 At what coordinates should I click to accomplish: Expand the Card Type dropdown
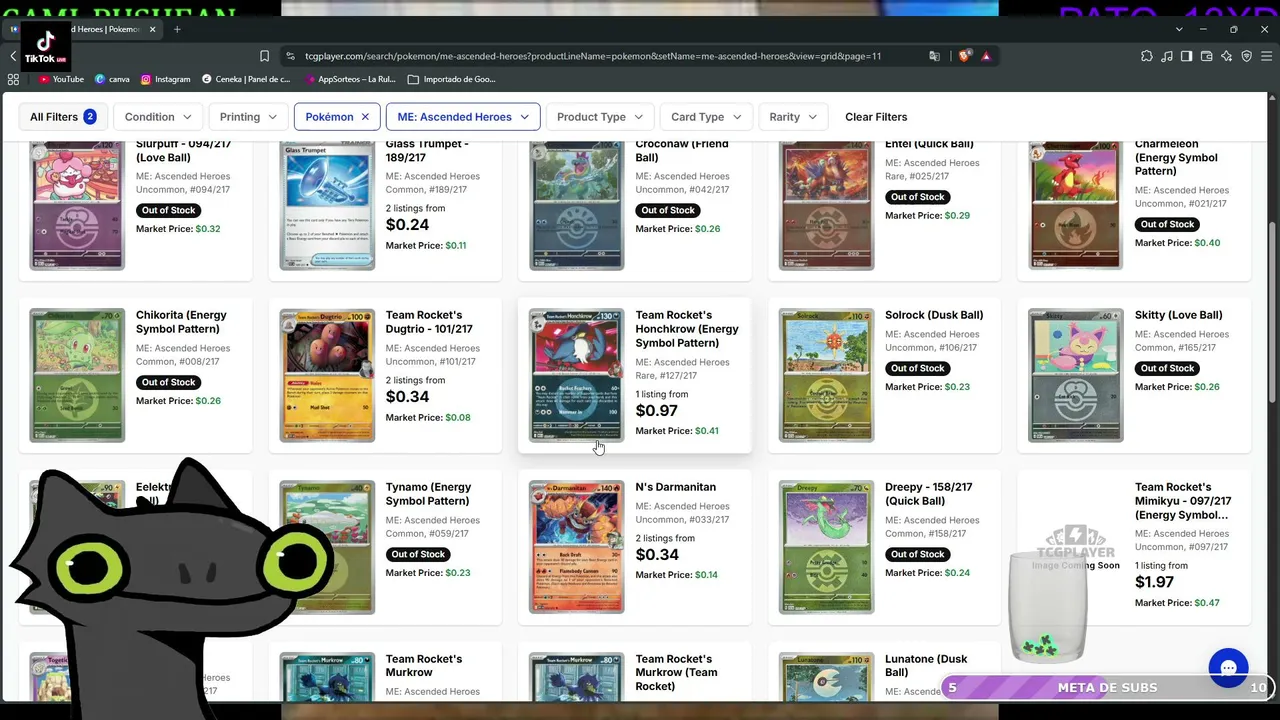tap(706, 117)
